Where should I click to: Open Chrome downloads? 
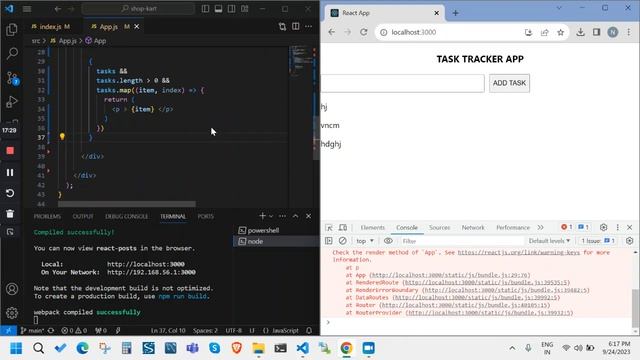[580, 32]
